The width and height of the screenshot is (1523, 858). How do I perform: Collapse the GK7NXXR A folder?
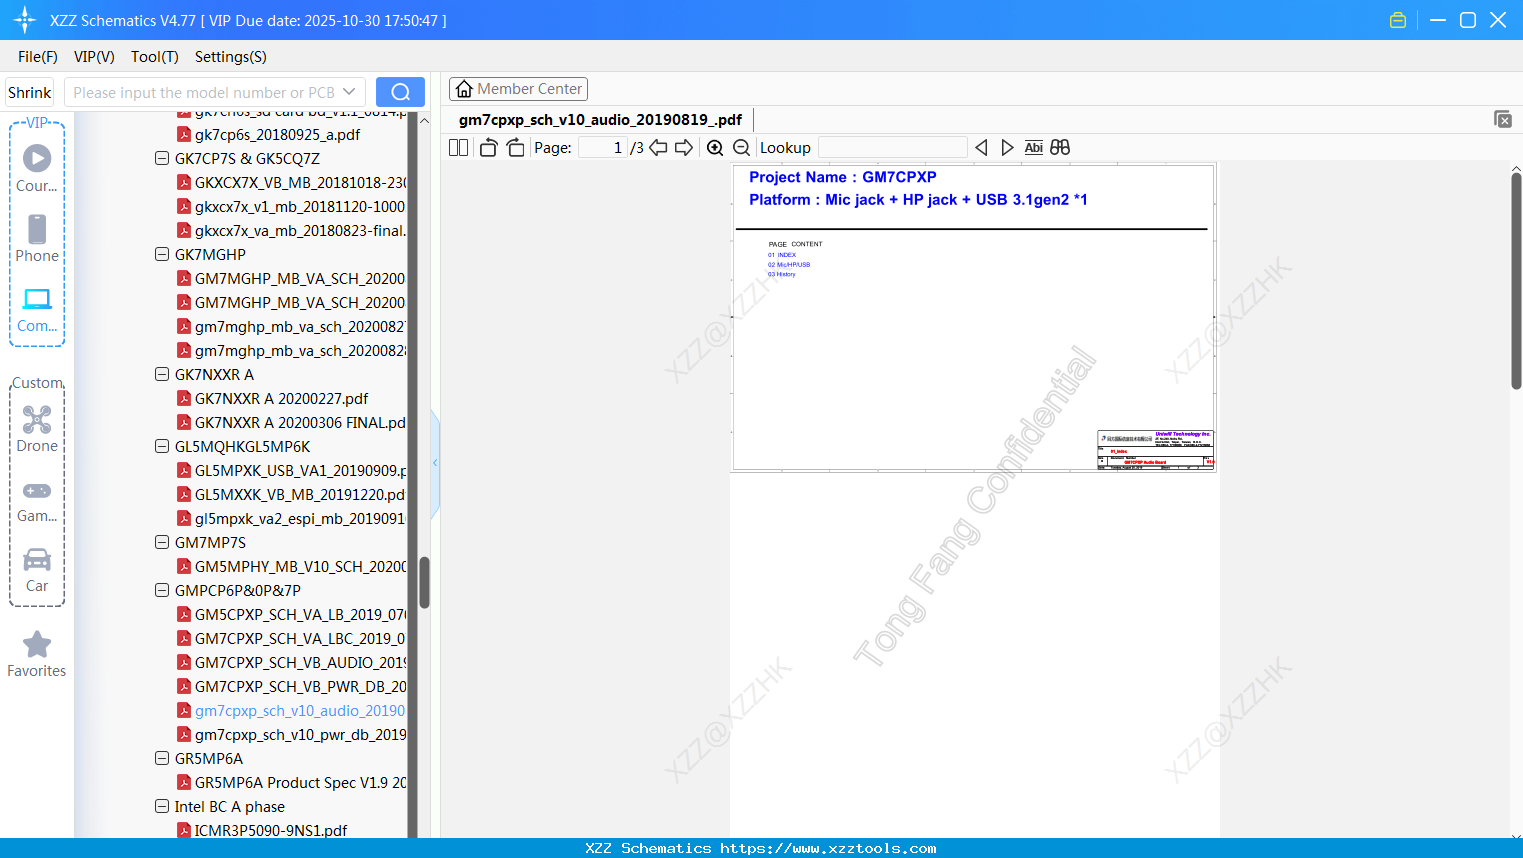click(x=162, y=374)
